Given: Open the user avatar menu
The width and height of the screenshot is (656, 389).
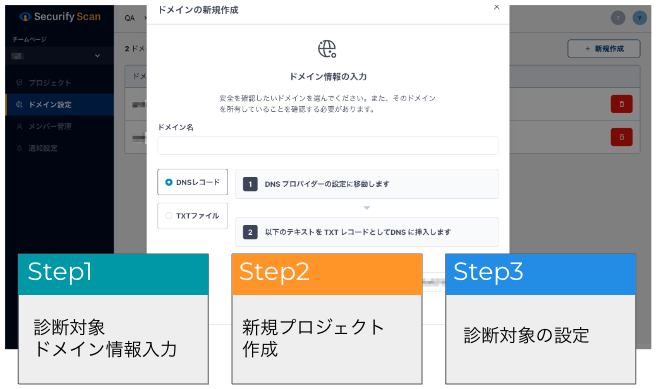Looking at the screenshot, I should click(x=639, y=18).
